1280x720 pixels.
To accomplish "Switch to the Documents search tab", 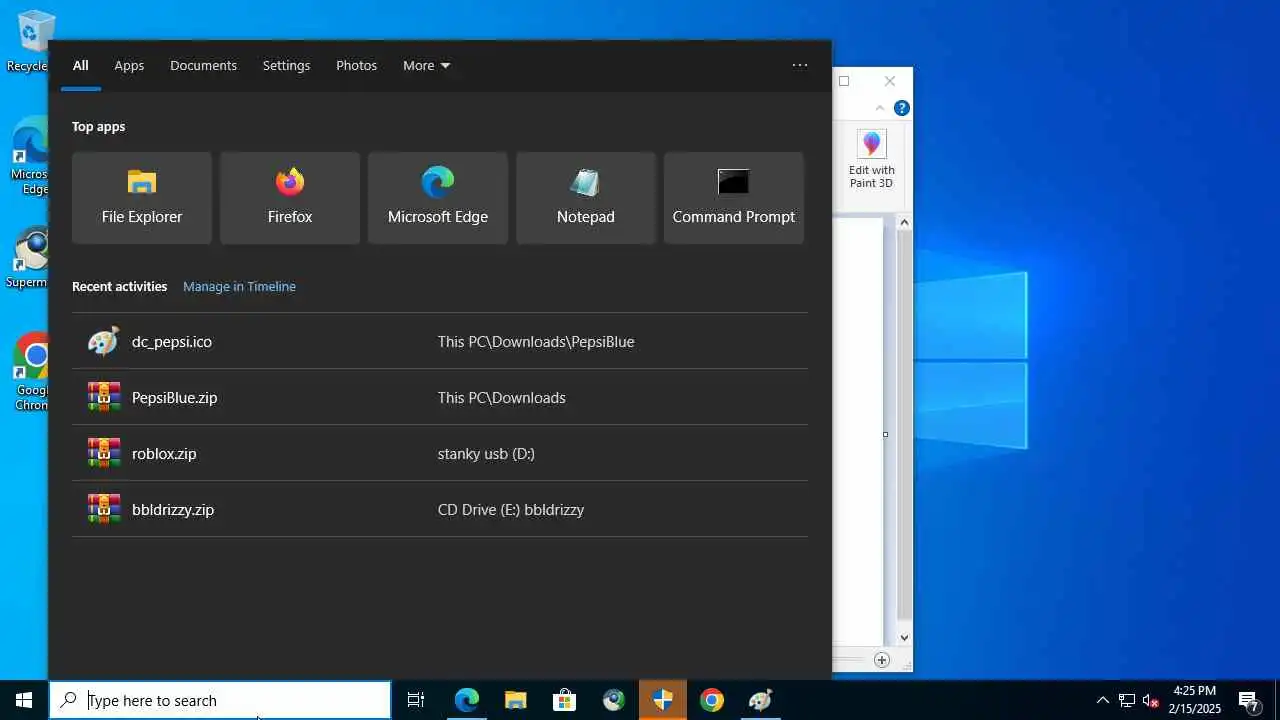I will 203,66.
